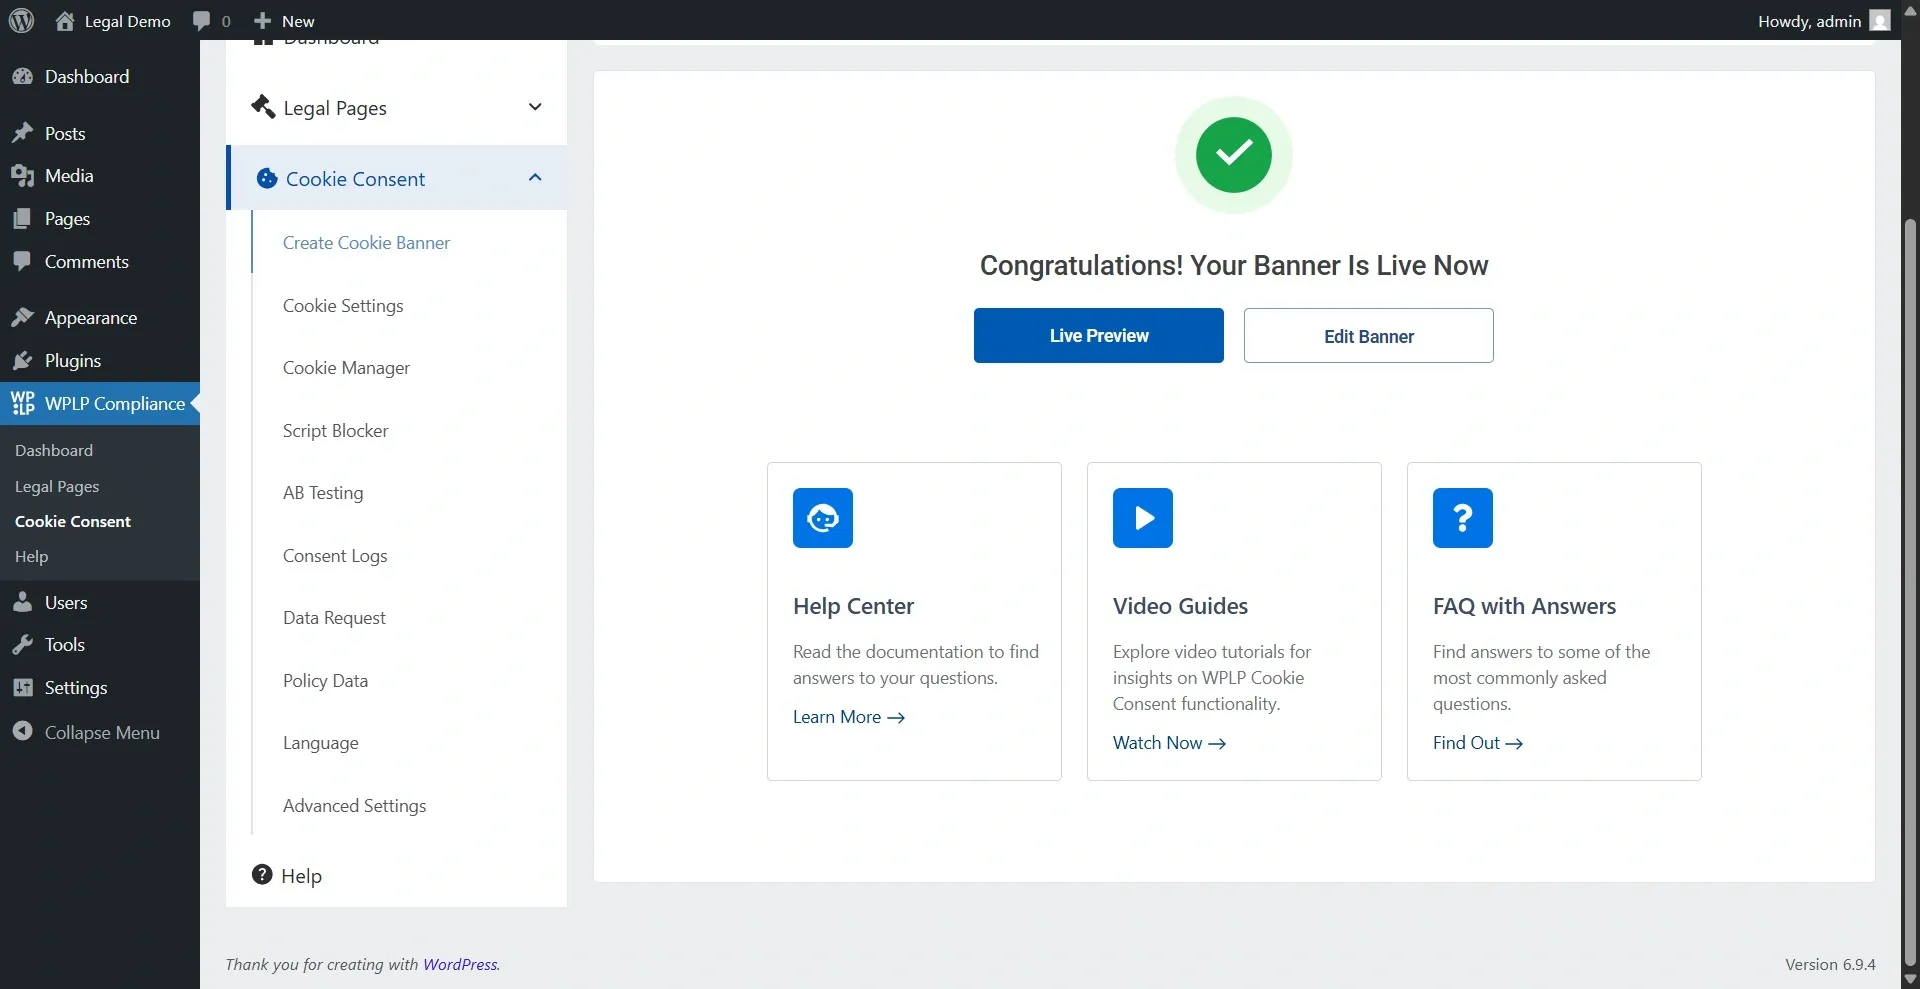Open Consent Logs submenu item
Viewport: 1920px width, 989px height.
(x=335, y=556)
